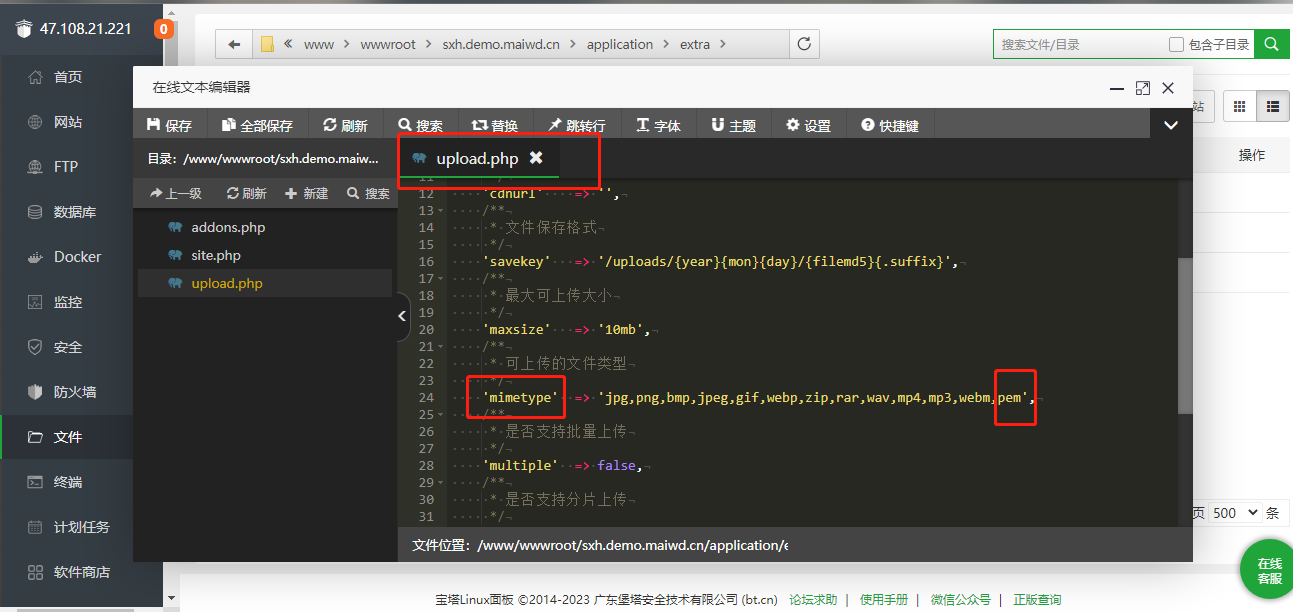Click the green file search button

(1272, 44)
